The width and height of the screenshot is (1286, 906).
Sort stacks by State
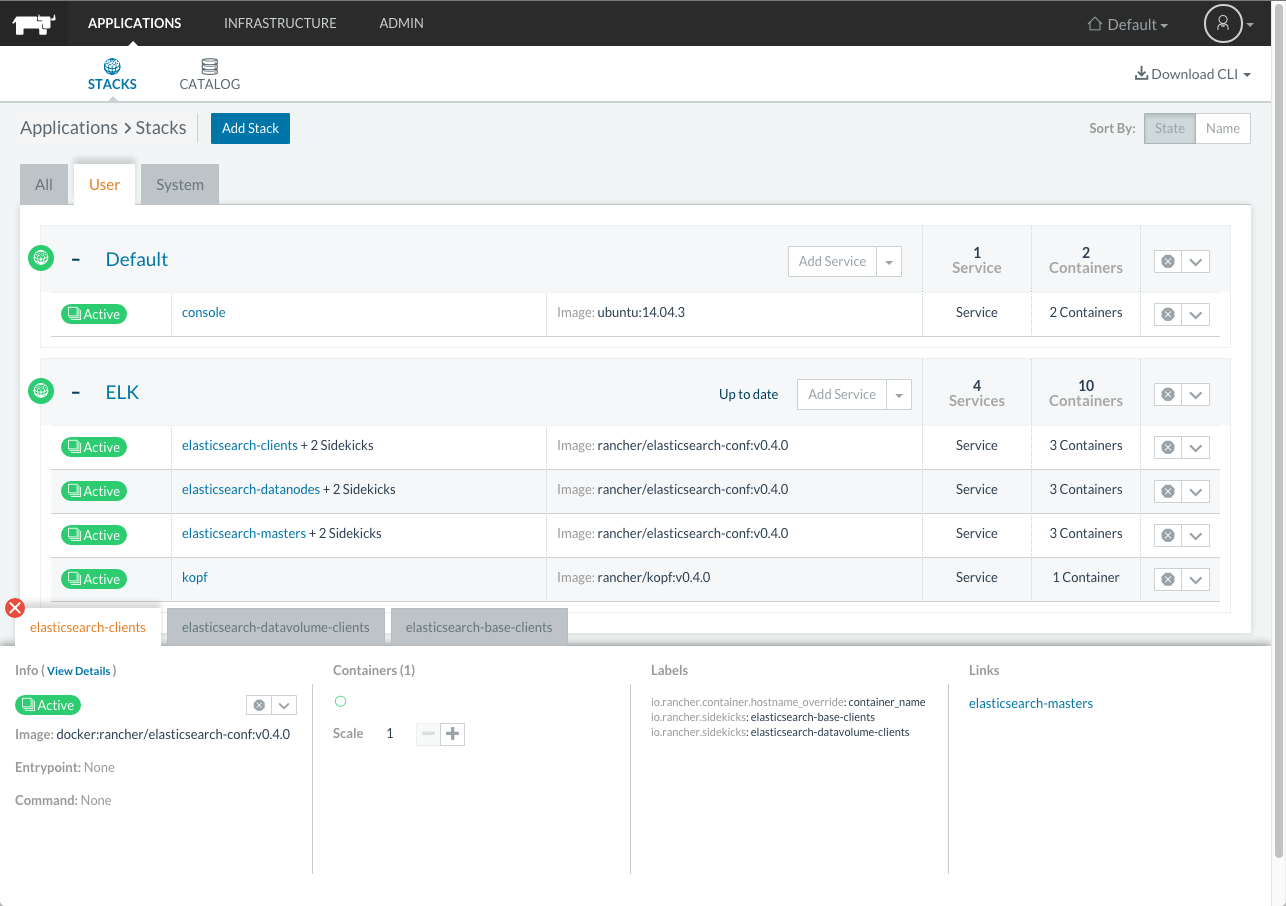(x=1169, y=128)
